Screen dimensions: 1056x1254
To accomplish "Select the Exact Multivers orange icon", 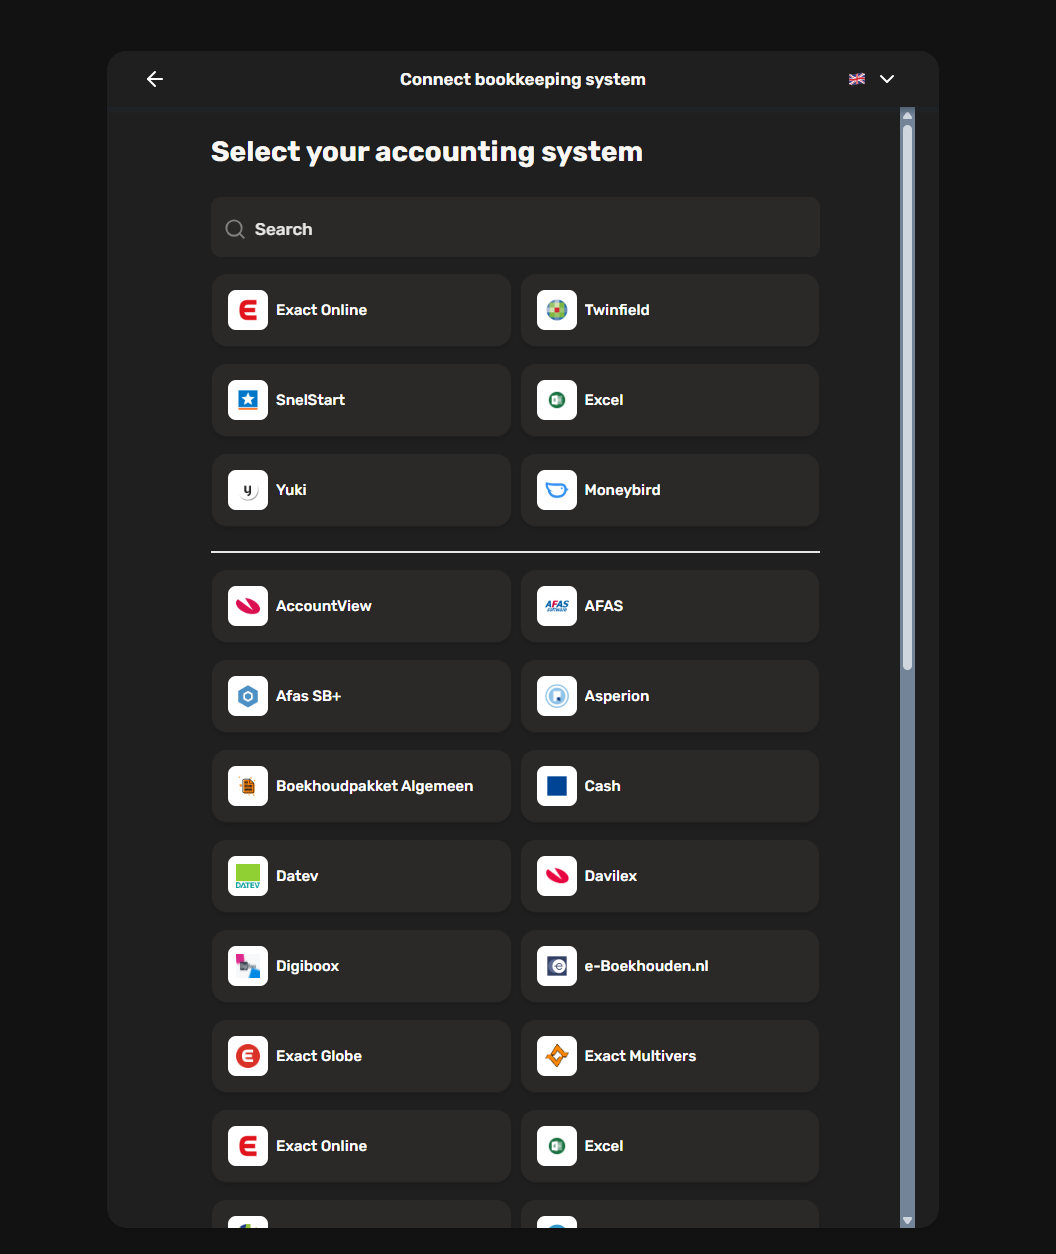I will coord(557,1056).
